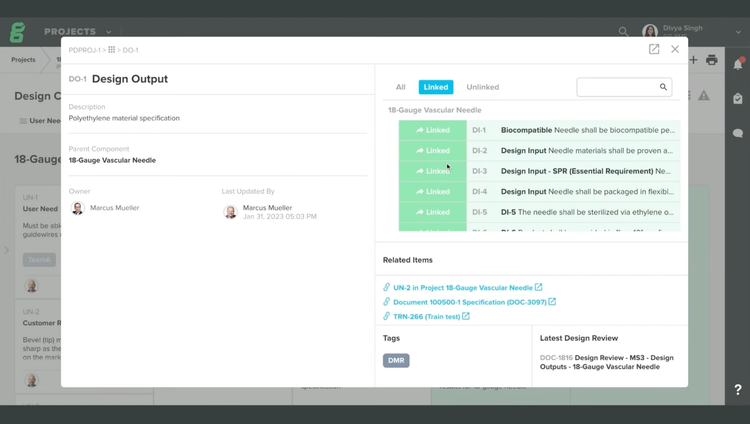Expand the Projects dropdown chevron
This screenshot has width=750, height=424.
[x=109, y=32]
